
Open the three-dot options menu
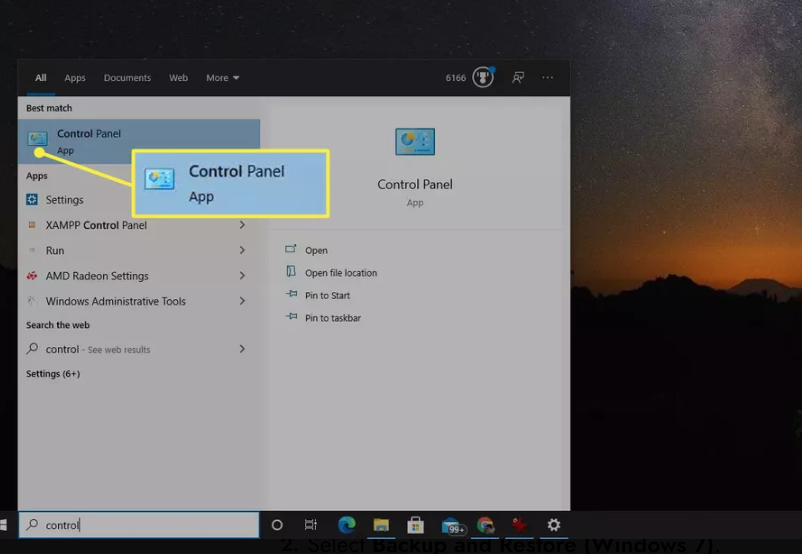tap(547, 77)
